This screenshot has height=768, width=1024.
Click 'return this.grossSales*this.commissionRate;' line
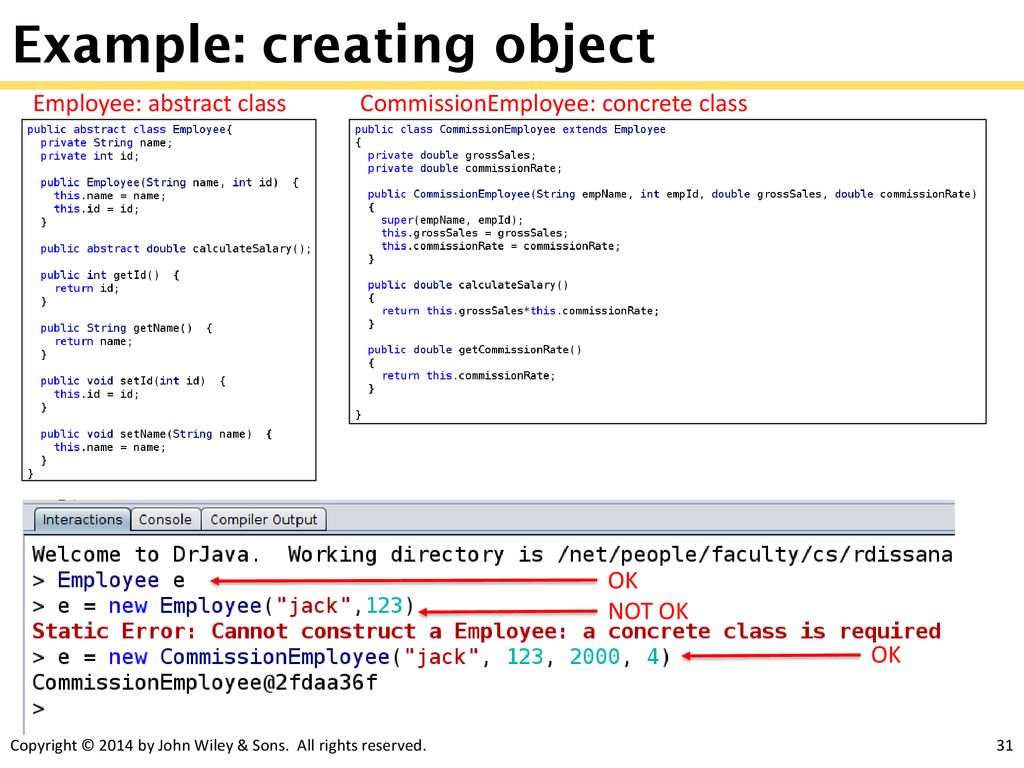tap(520, 311)
